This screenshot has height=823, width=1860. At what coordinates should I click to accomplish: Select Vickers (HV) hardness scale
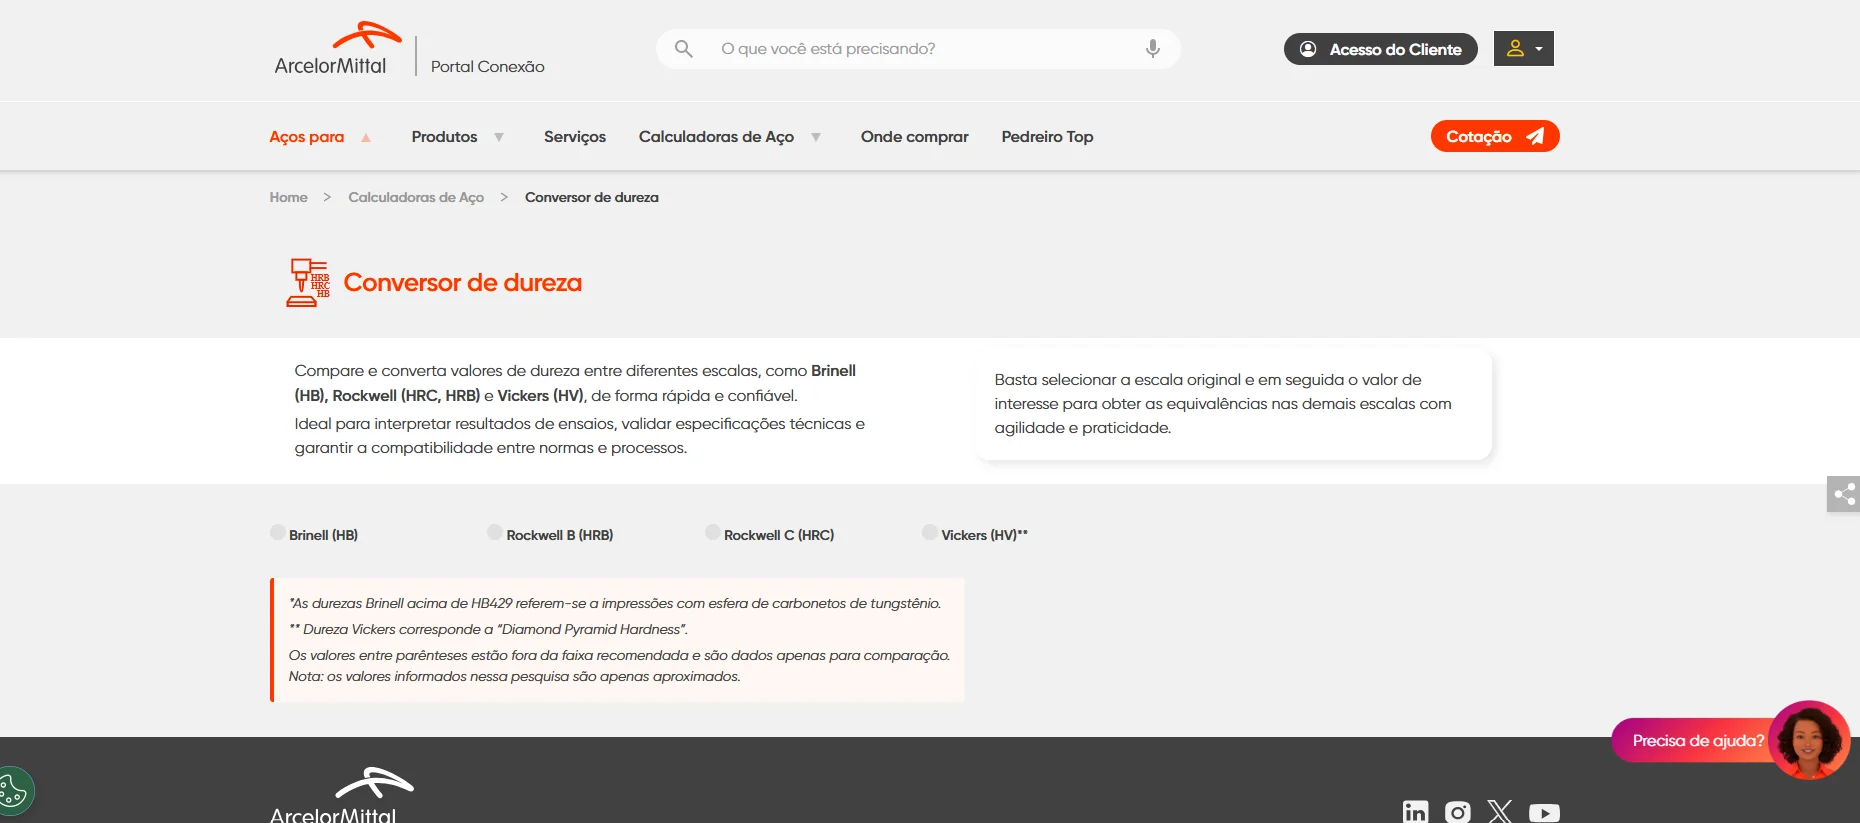coord(930,533)
